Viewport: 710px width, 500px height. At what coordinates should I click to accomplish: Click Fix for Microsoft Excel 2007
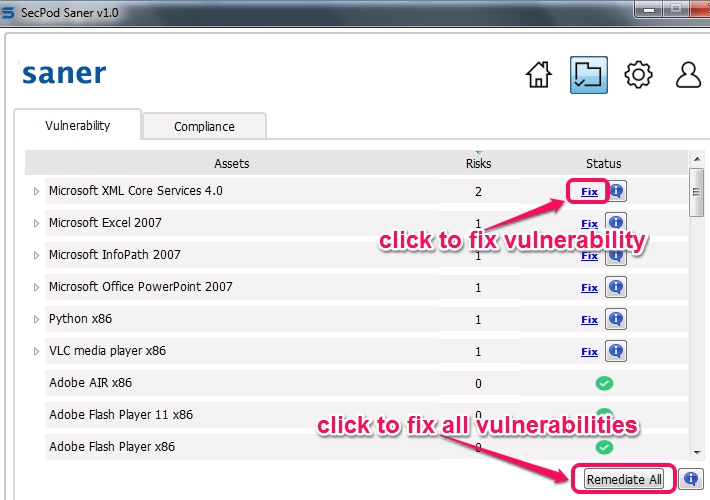pyautogui.click(x=589, y=223)
